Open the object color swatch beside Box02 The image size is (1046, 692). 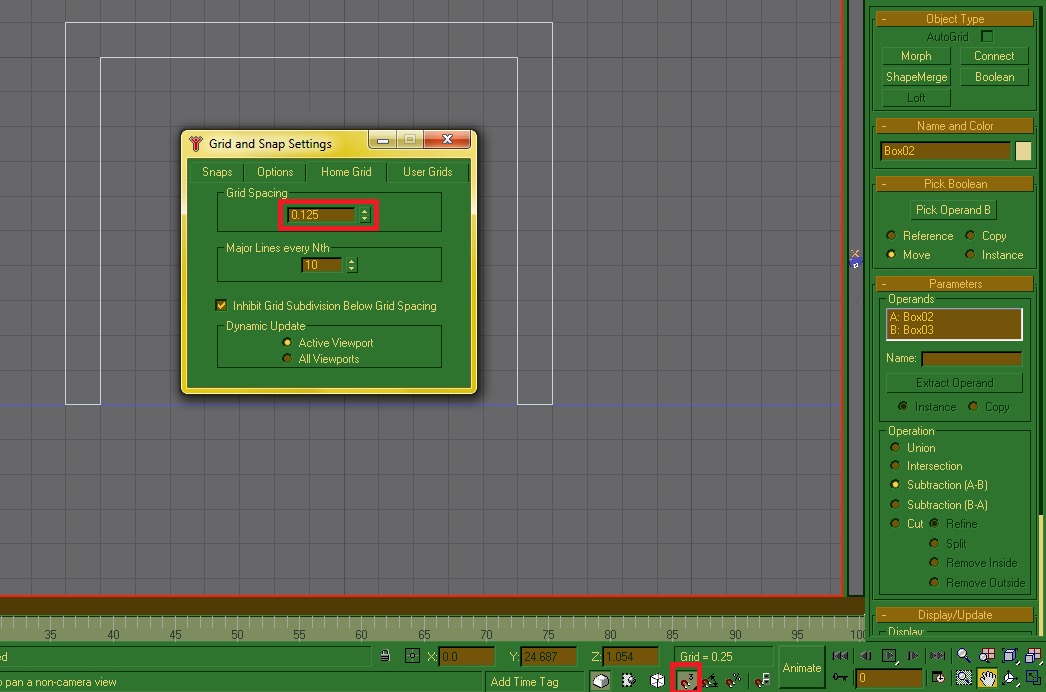[1023, 151]
